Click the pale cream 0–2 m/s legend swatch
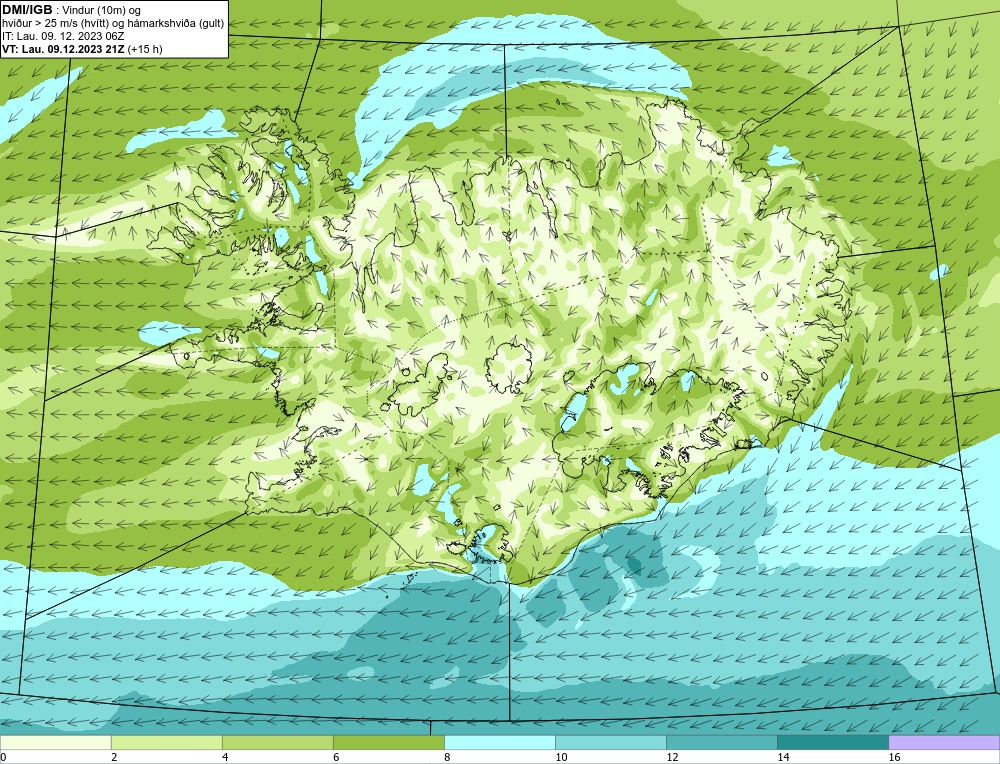The image size is (1000, 764). point(55,742)
